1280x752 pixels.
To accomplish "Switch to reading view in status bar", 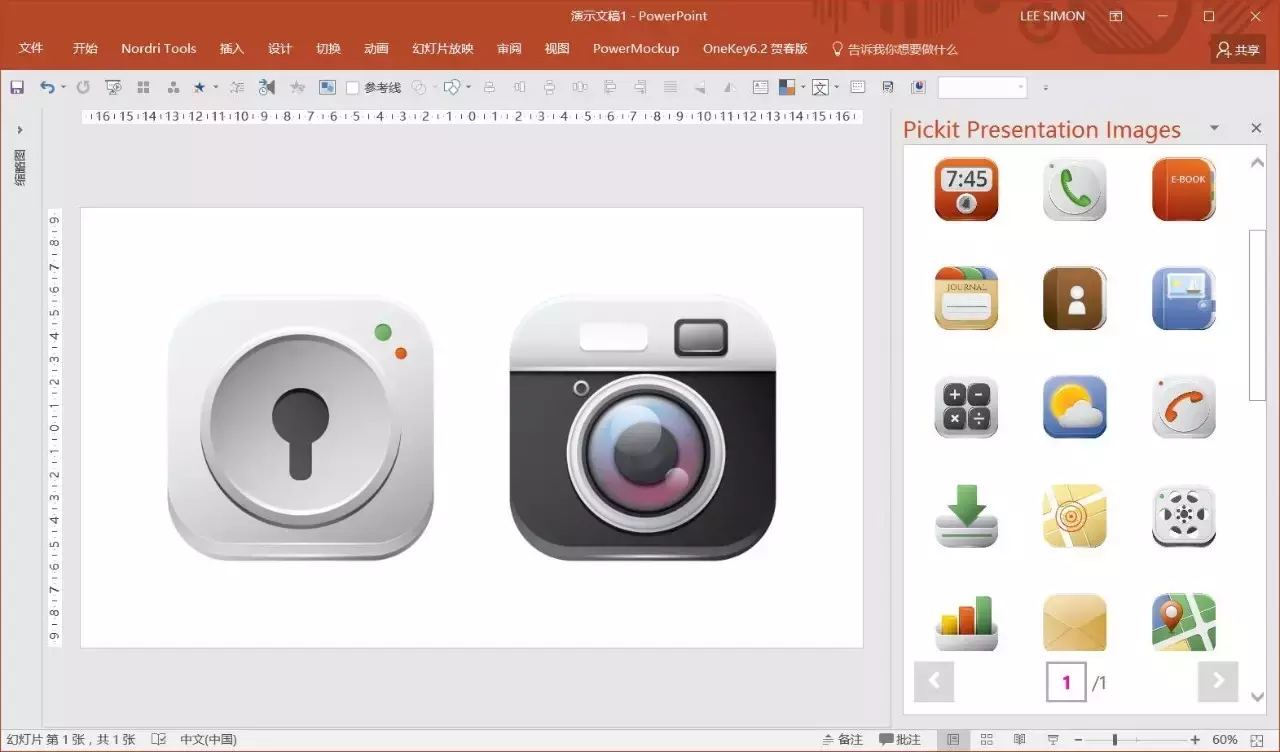I will (1019, 740).
